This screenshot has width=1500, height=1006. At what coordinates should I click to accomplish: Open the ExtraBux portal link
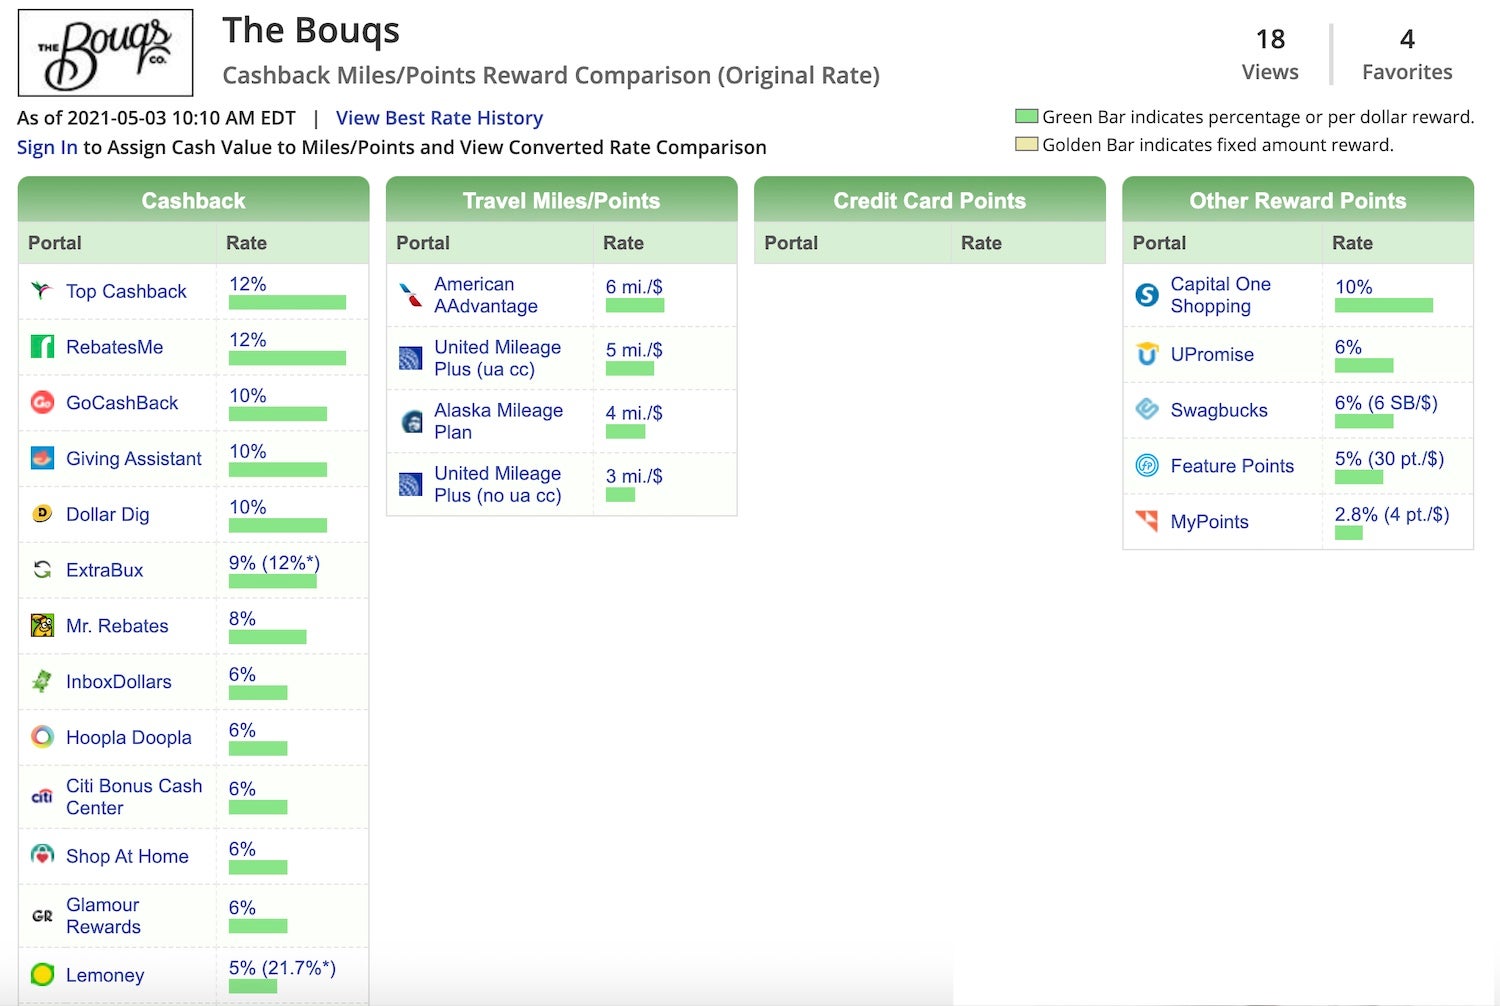tap(104, 570)
